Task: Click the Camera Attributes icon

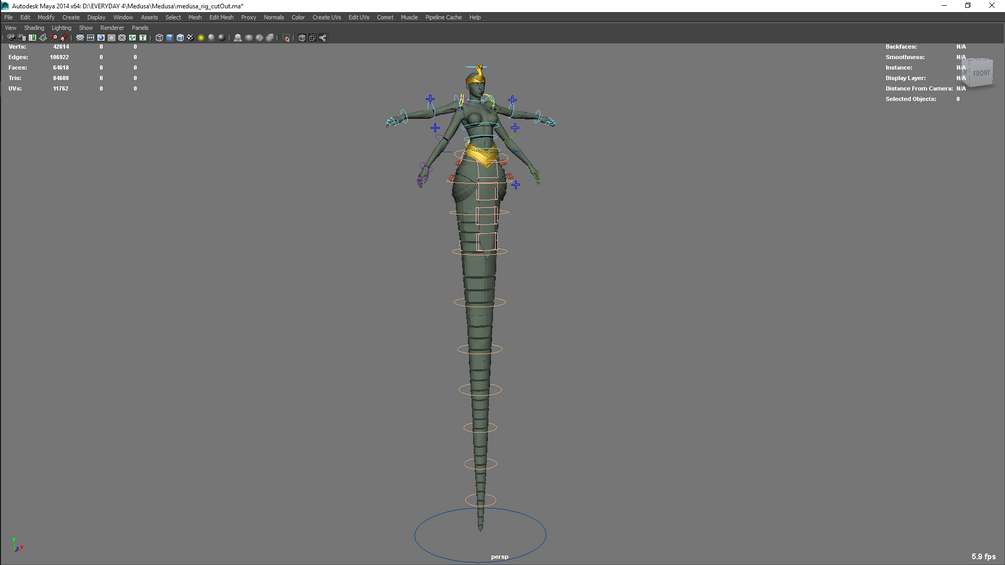Action: pos(21,38)
